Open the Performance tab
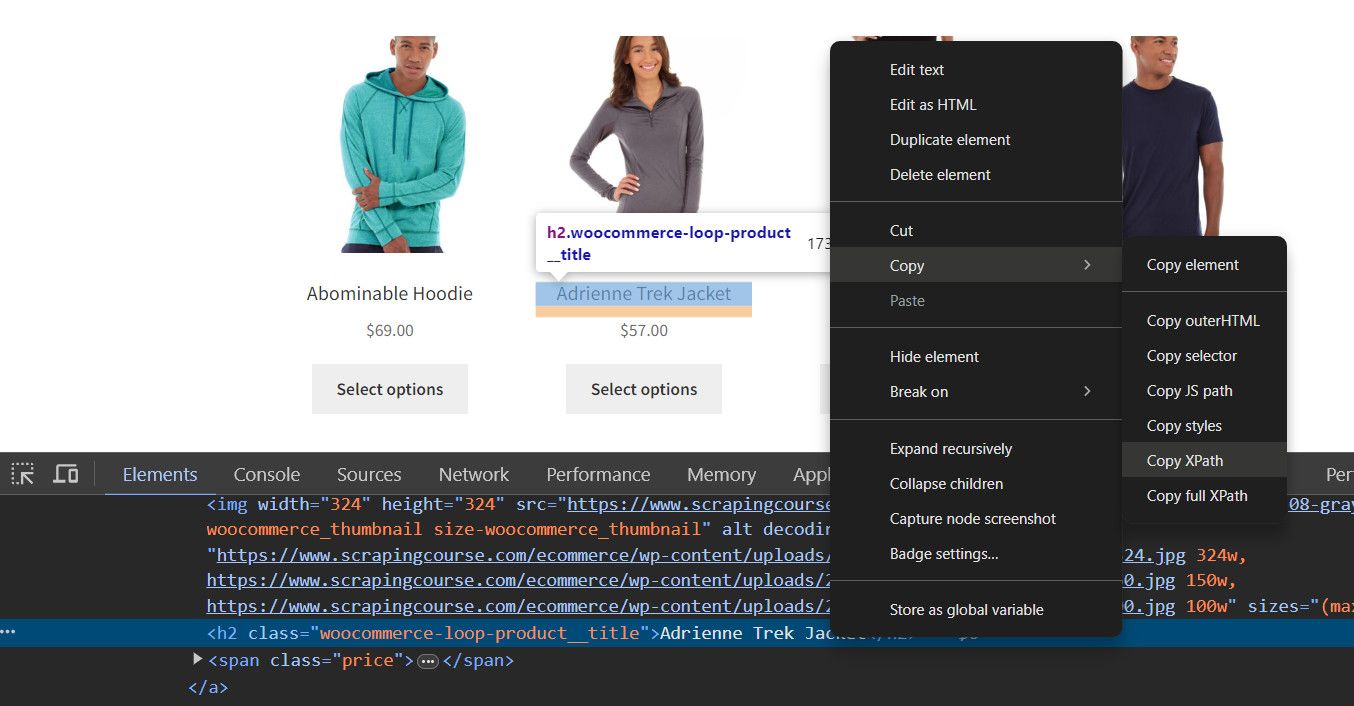The height and width of the screenshot is (706, 1354). [598, 475]
